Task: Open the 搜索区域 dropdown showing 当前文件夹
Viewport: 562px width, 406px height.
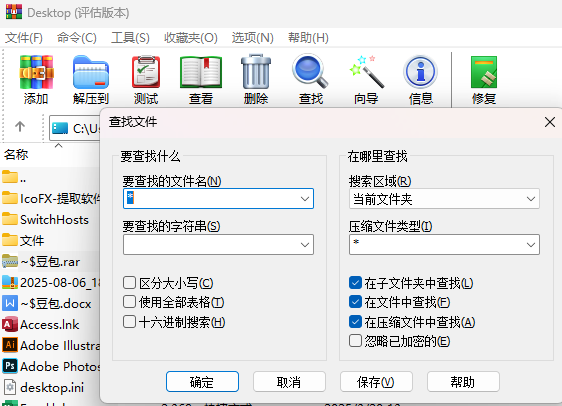Action: [444, 199]
